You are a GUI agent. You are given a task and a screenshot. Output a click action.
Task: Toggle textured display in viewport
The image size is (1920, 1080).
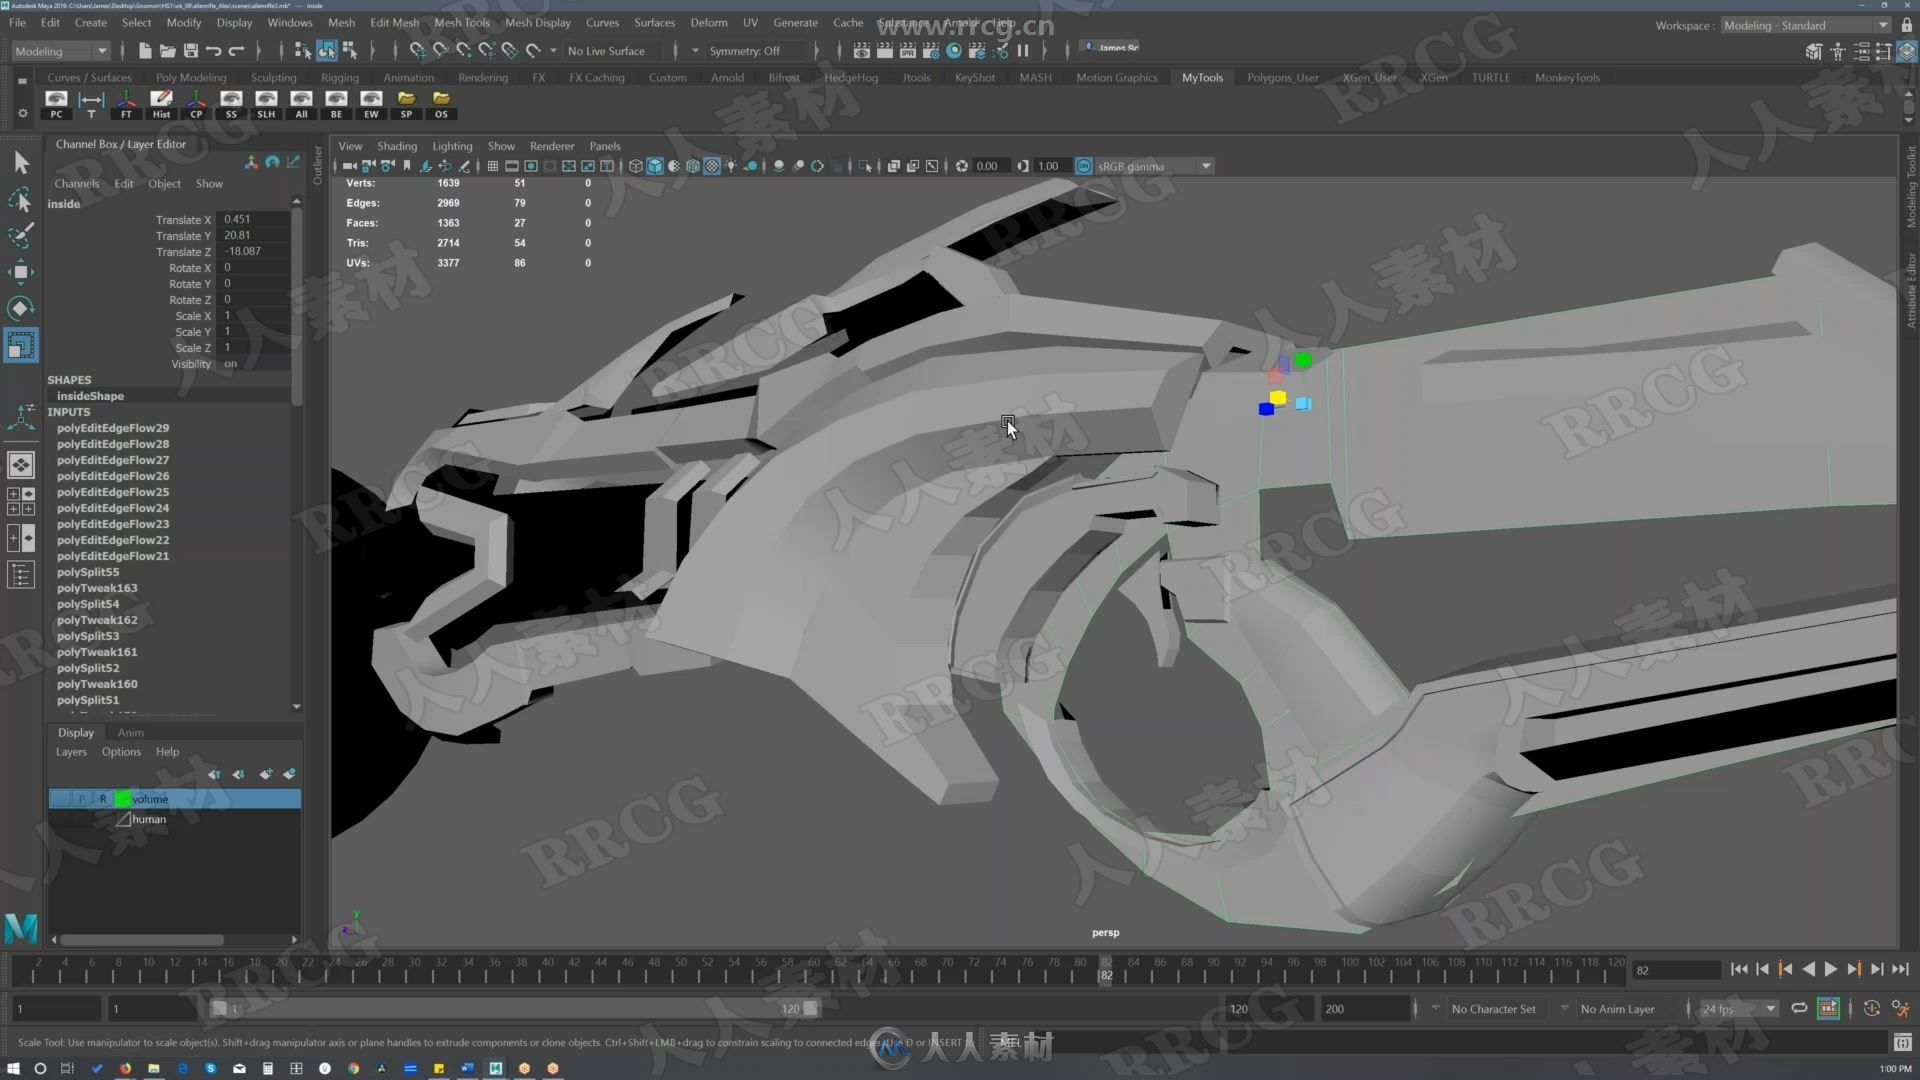712,166
